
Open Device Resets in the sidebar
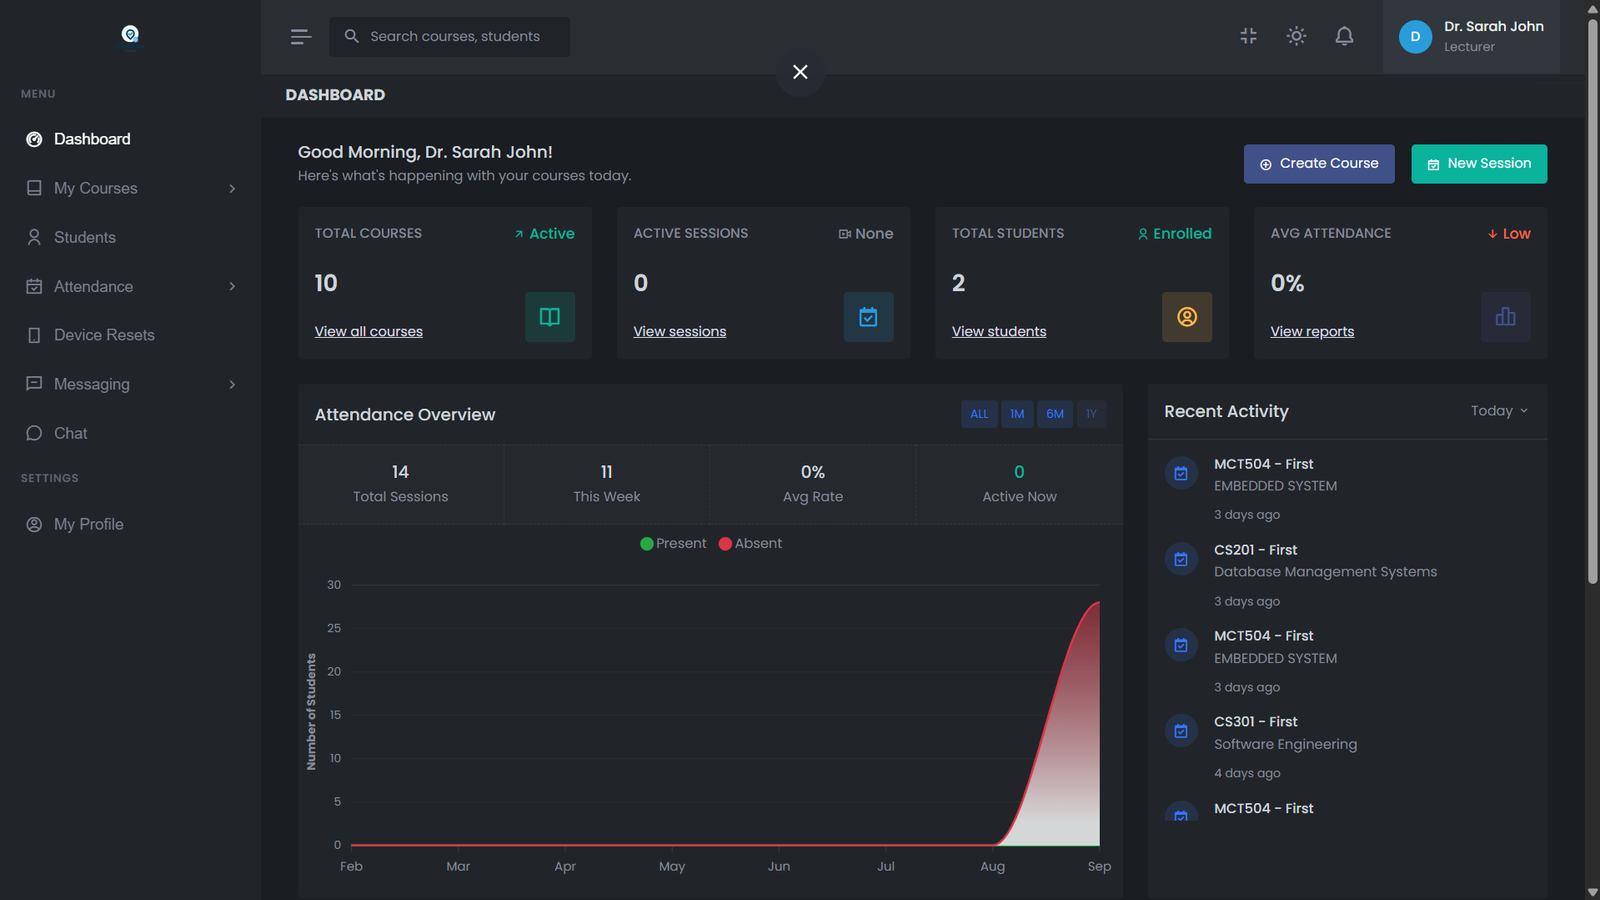tap(104, 335)
